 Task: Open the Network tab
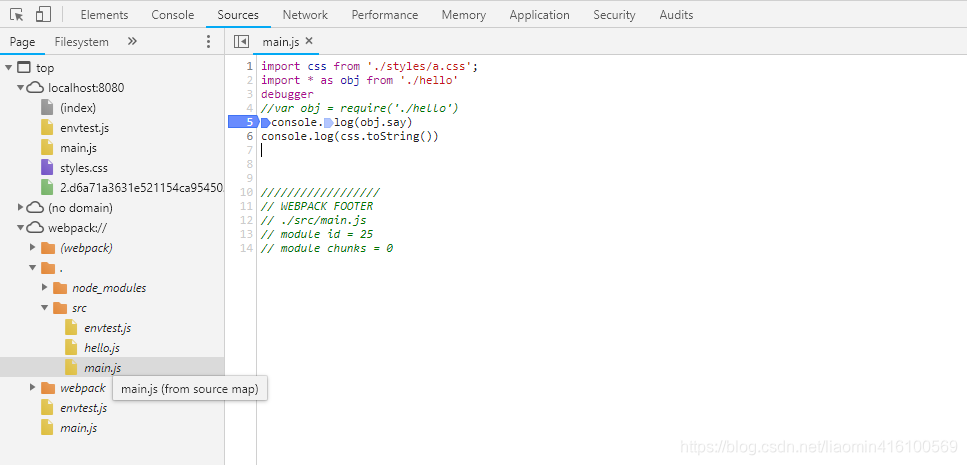click(x=305, y=15)
